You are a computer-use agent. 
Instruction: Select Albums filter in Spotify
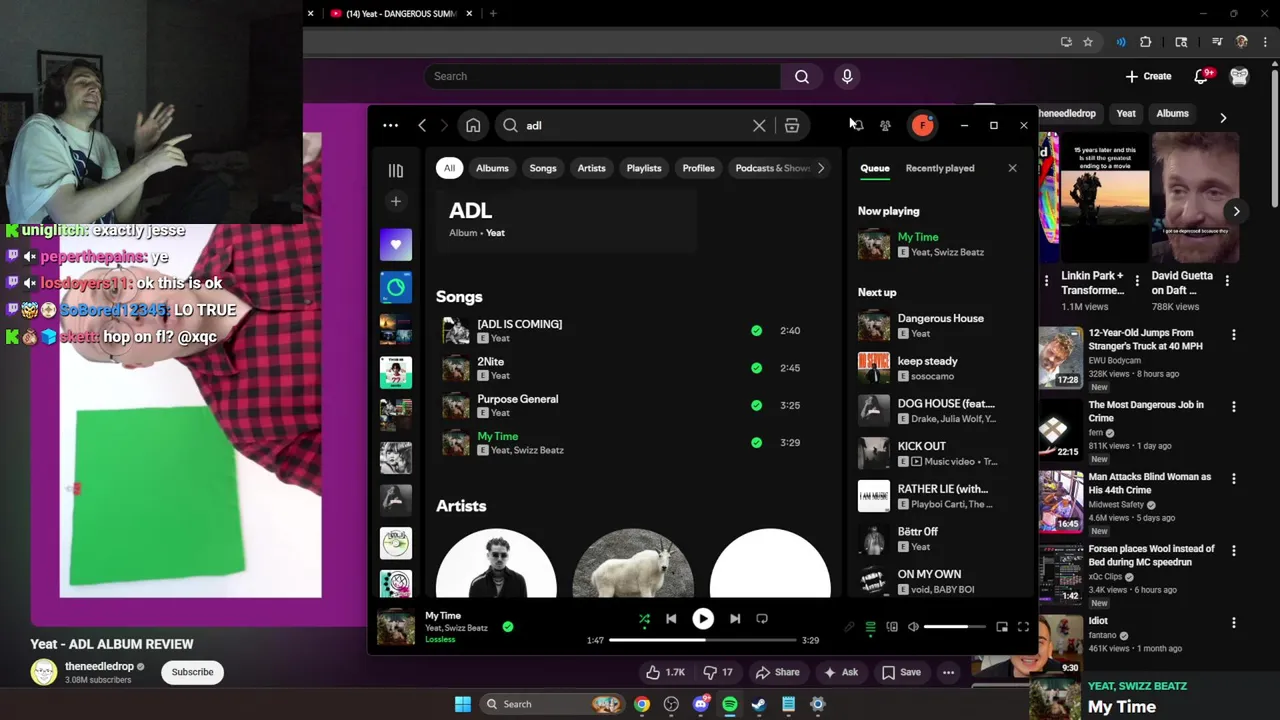tap(492, 168)
